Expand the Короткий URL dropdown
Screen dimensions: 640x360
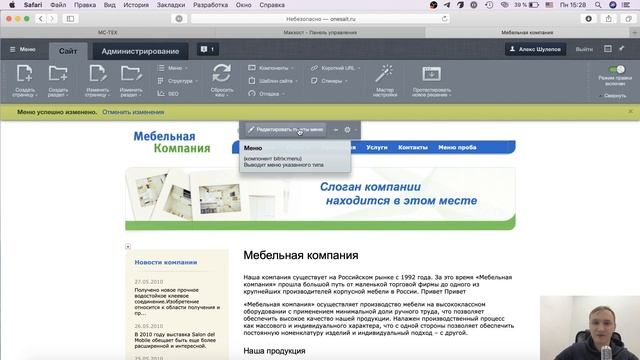point(336,68)
